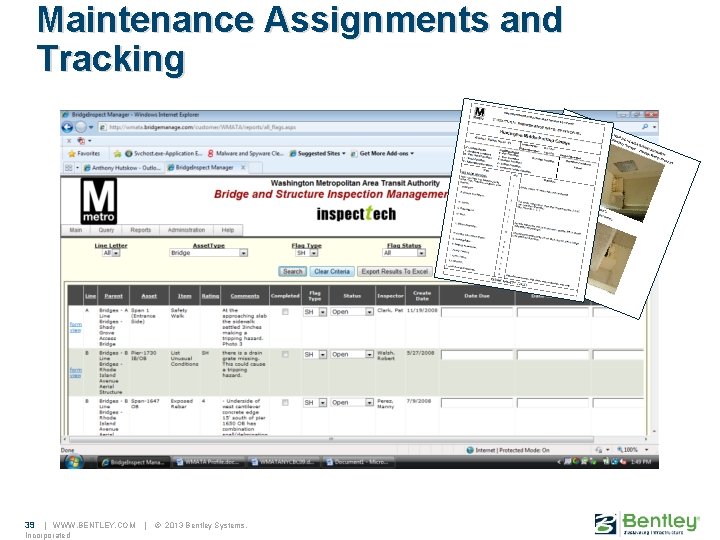Viewport: 720px width, 540px height.
Task: Switch to BridgeInspect Mana... taskbar button
Action: pyautogui.click(x=133, y=462)
